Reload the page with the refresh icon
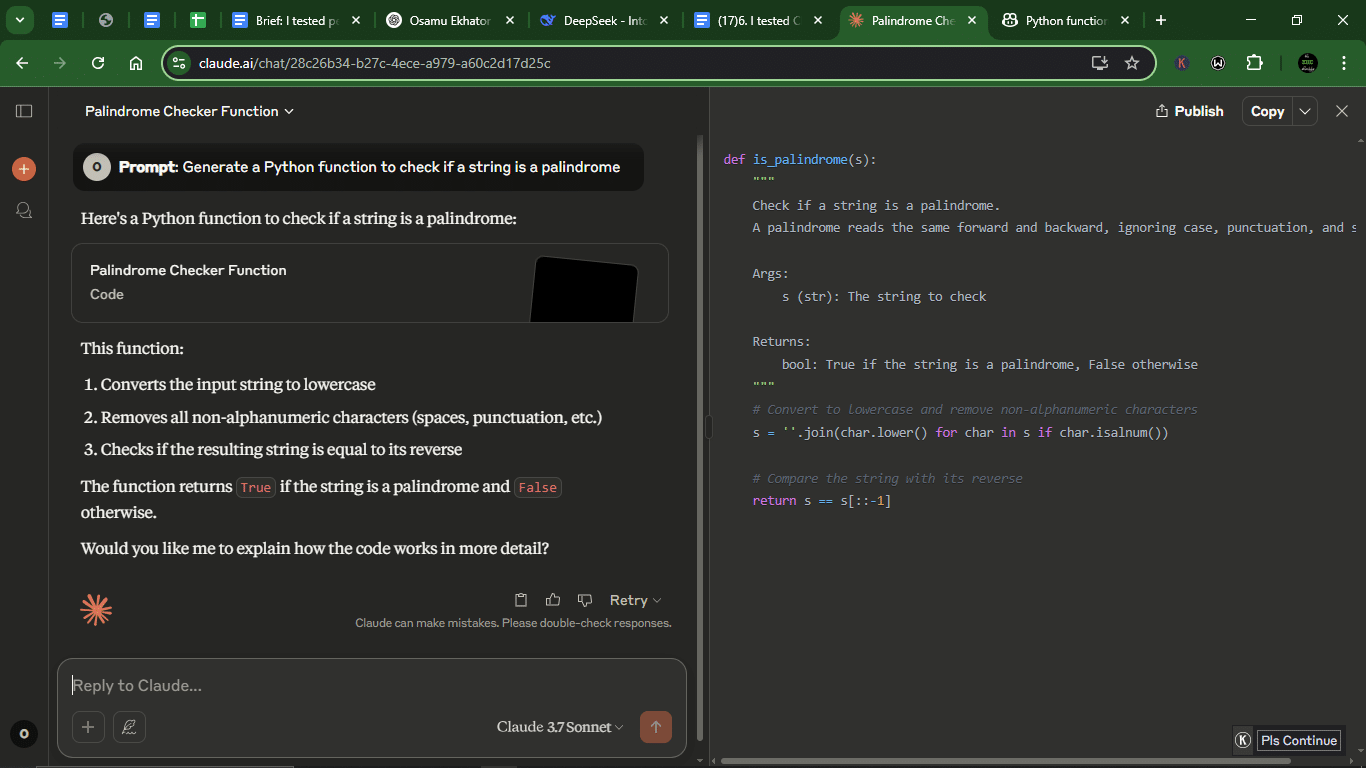1366x768 pixels. pyautogui.click(x=98, y=63)
